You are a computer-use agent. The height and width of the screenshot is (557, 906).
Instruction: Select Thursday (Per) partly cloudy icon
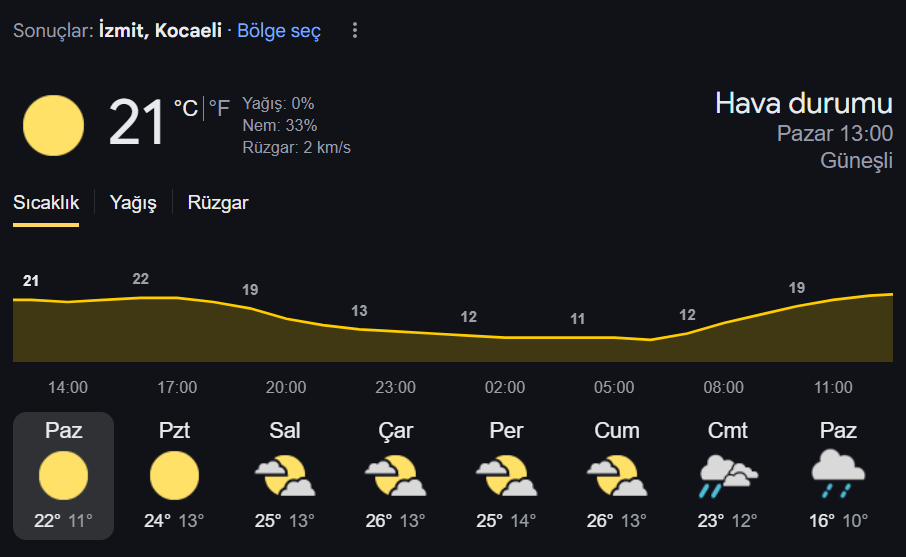coord(506,476)
